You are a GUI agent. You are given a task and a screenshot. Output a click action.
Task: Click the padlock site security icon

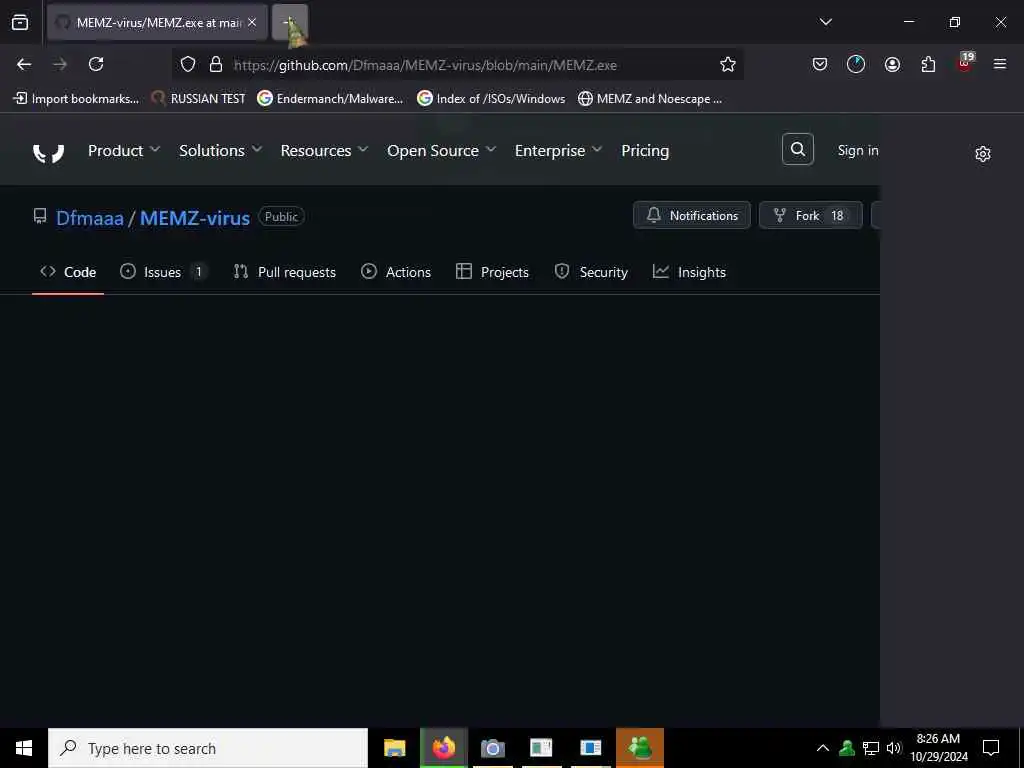216,64
